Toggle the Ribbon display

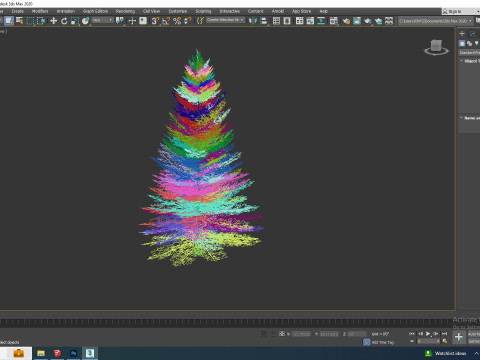[300, 21]
